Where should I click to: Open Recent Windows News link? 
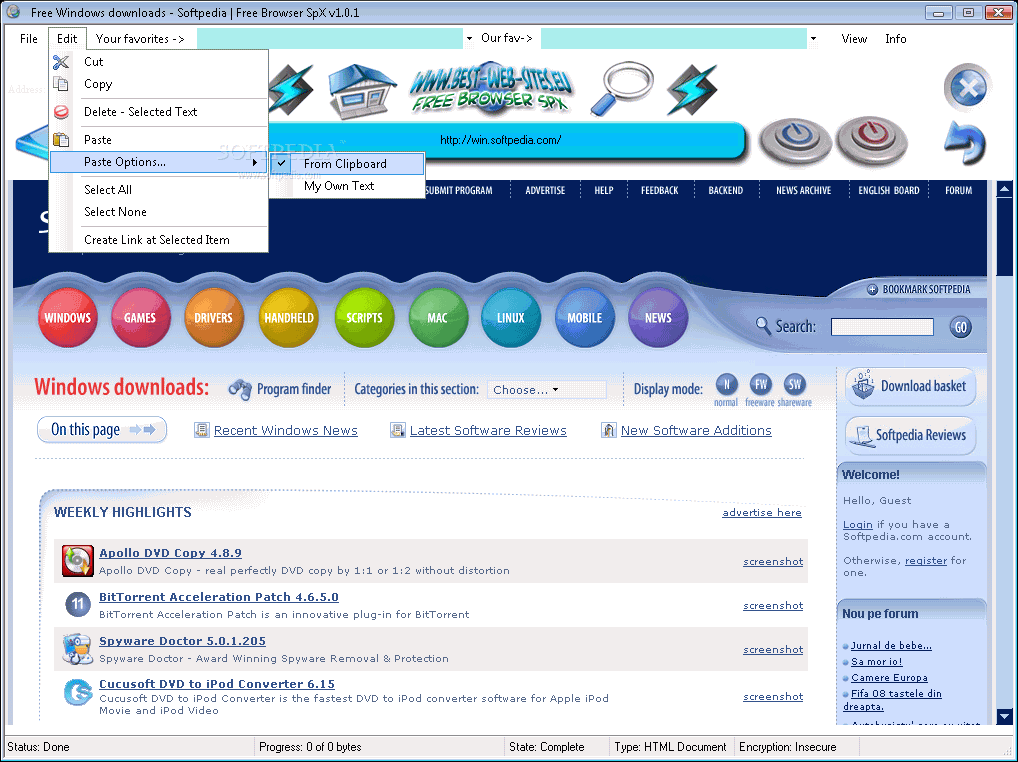pyautogui.click(x=286, y=430)
